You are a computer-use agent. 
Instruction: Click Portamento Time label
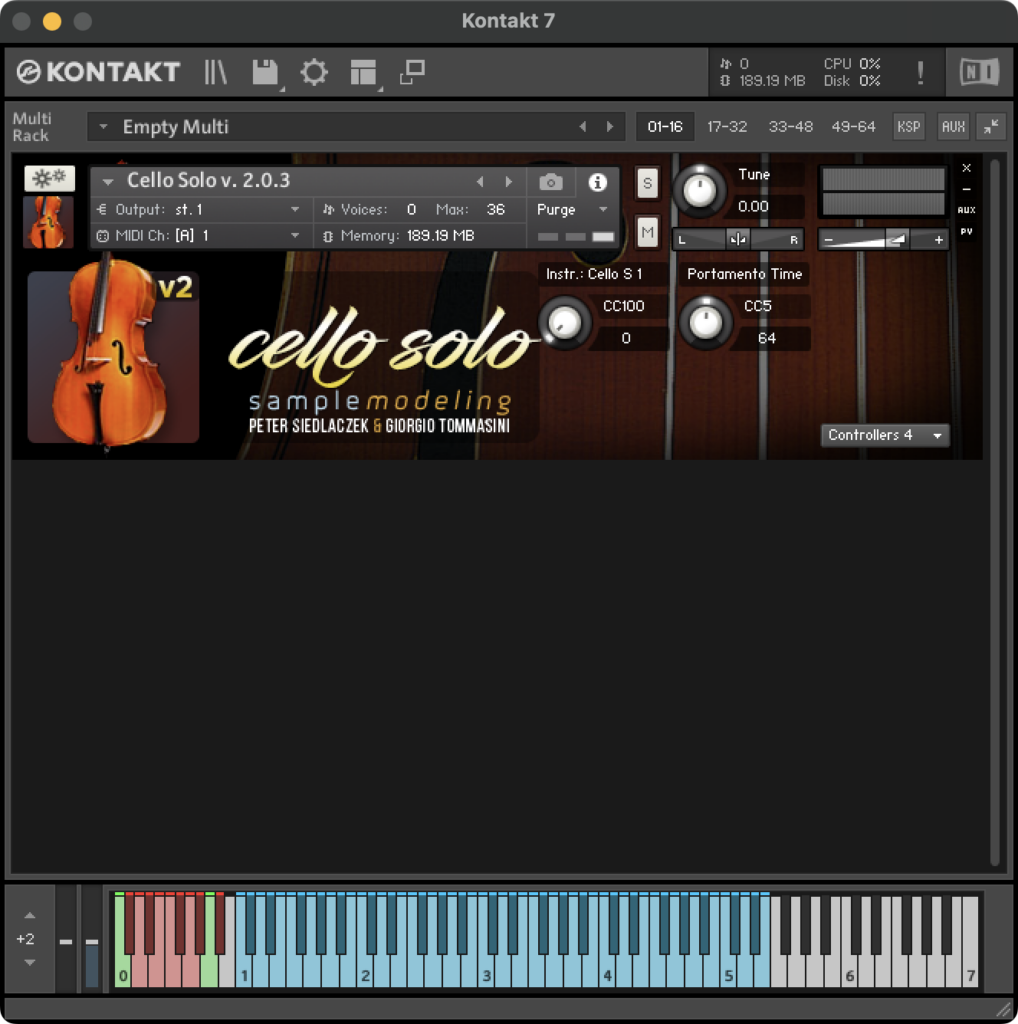744,274
